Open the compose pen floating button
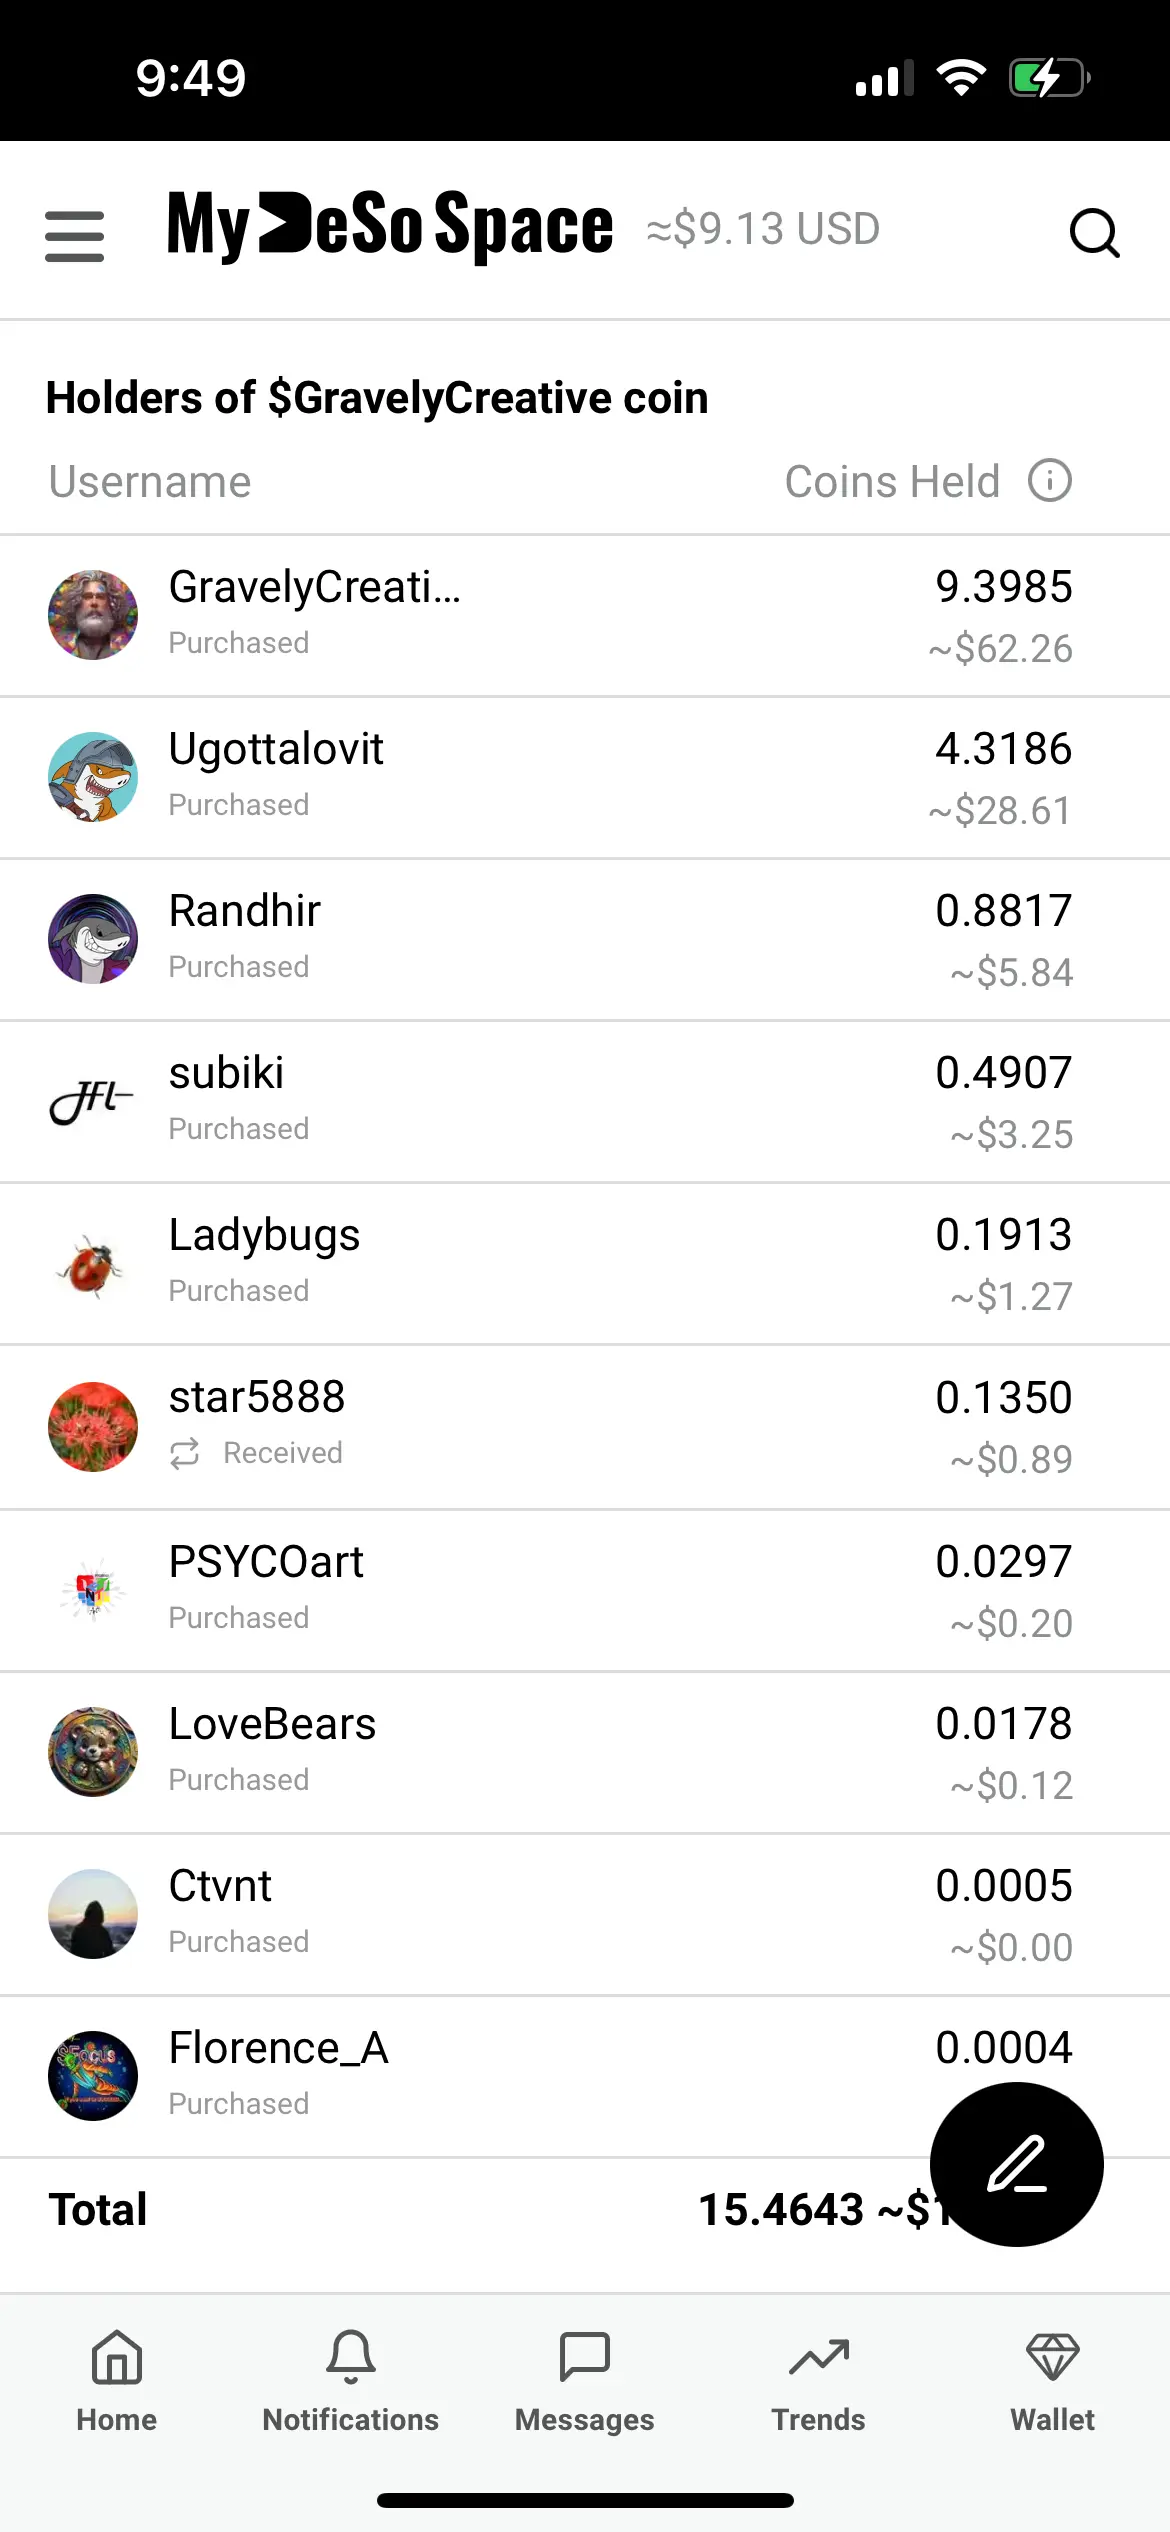The image size is (1170, 2532). 1015,2164
